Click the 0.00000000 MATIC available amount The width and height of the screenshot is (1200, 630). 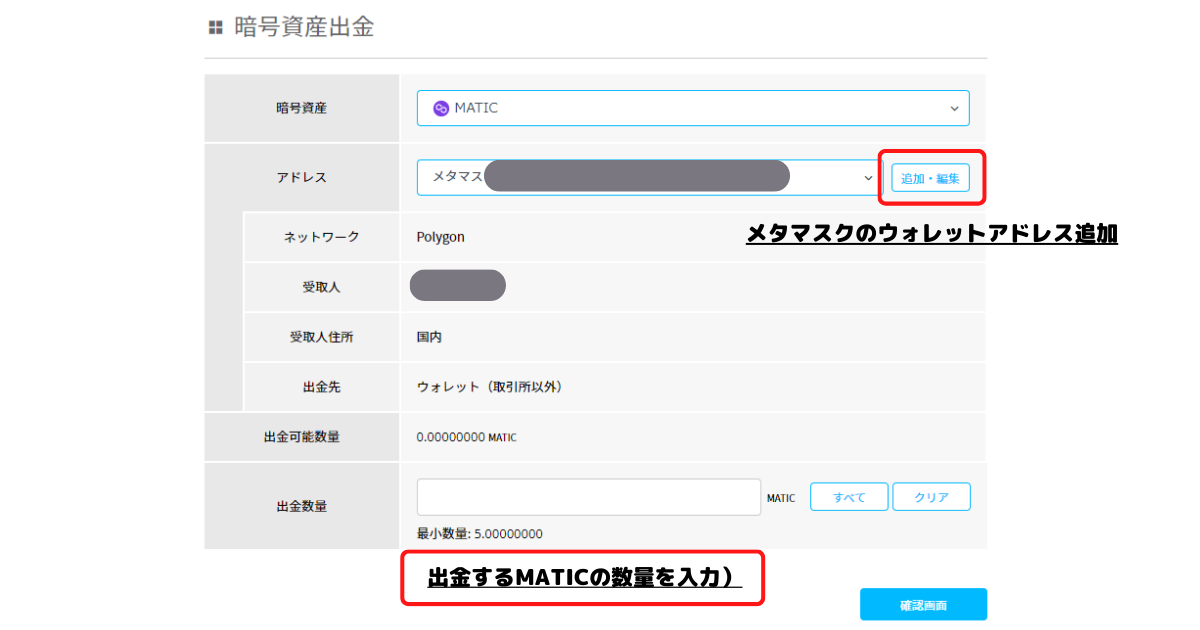(466, 437)
